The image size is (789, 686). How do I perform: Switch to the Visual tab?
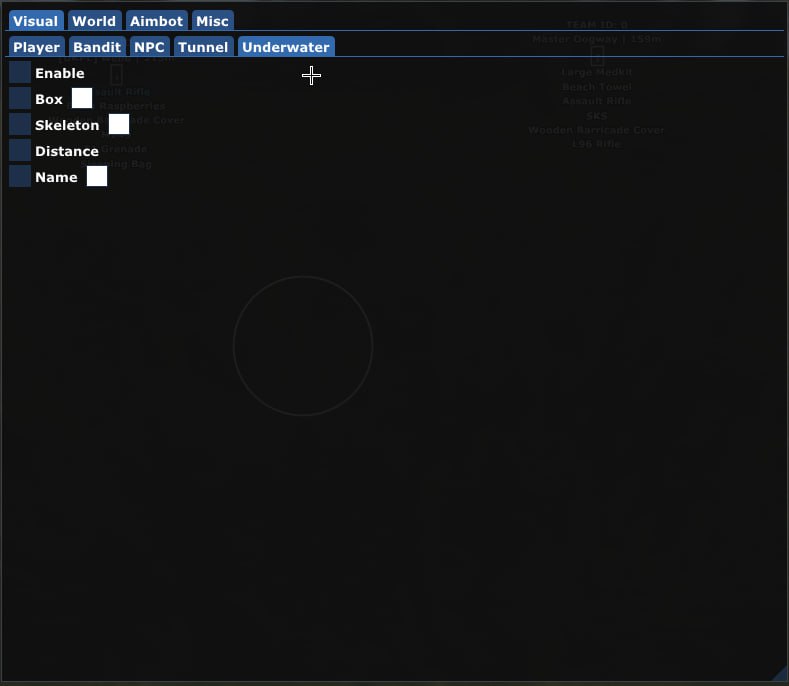[x=36, y=21]
